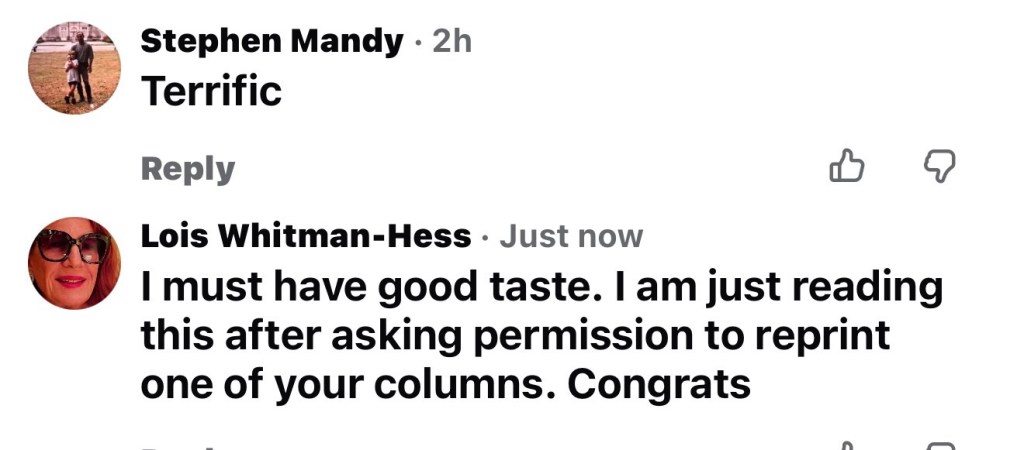Open Stephen Mandy's profile picture
The width and height of the screenshot is (1024, 450).
[74, 68]
